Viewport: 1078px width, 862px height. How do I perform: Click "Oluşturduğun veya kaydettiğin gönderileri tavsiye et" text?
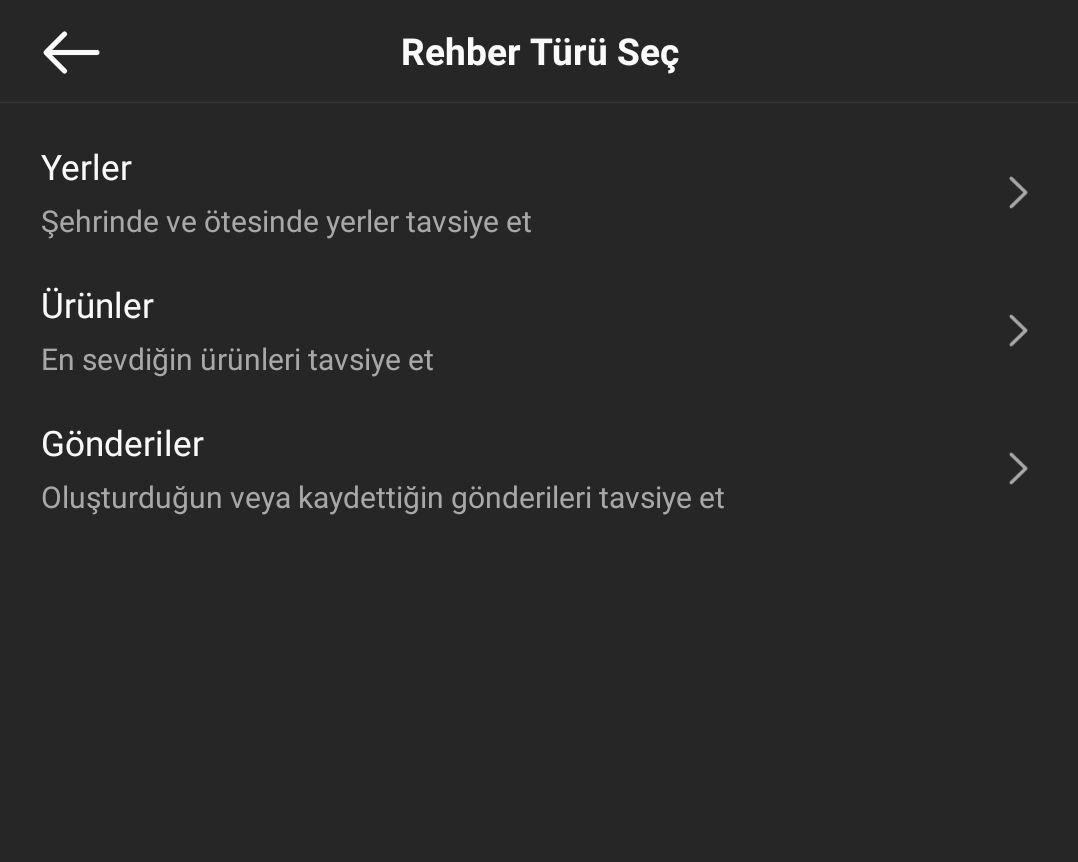tap(382, 498)
